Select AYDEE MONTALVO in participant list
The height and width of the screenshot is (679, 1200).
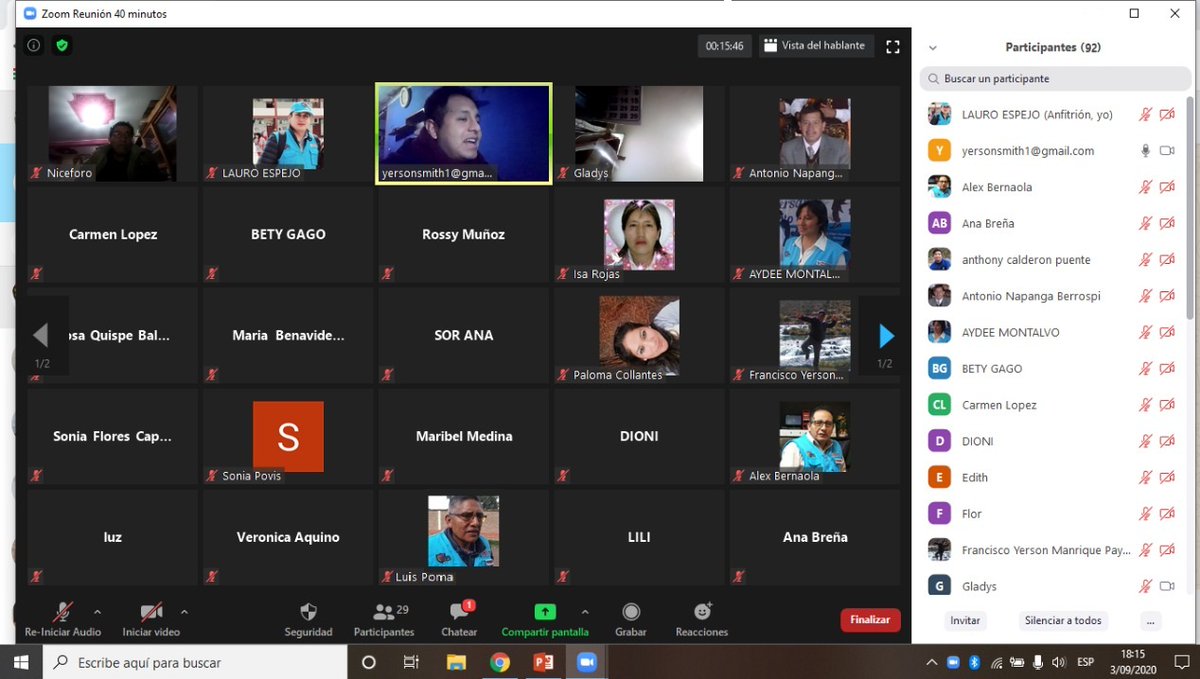point(1052,332)
